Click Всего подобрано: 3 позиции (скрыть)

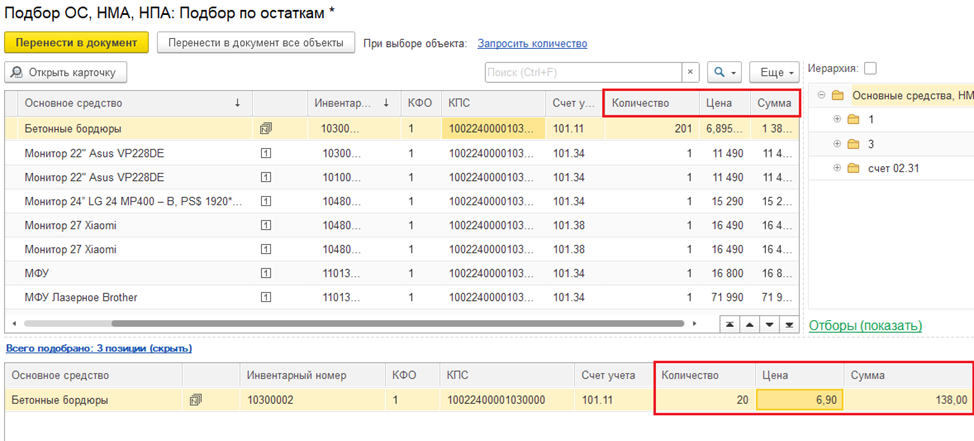pos(99,348)
